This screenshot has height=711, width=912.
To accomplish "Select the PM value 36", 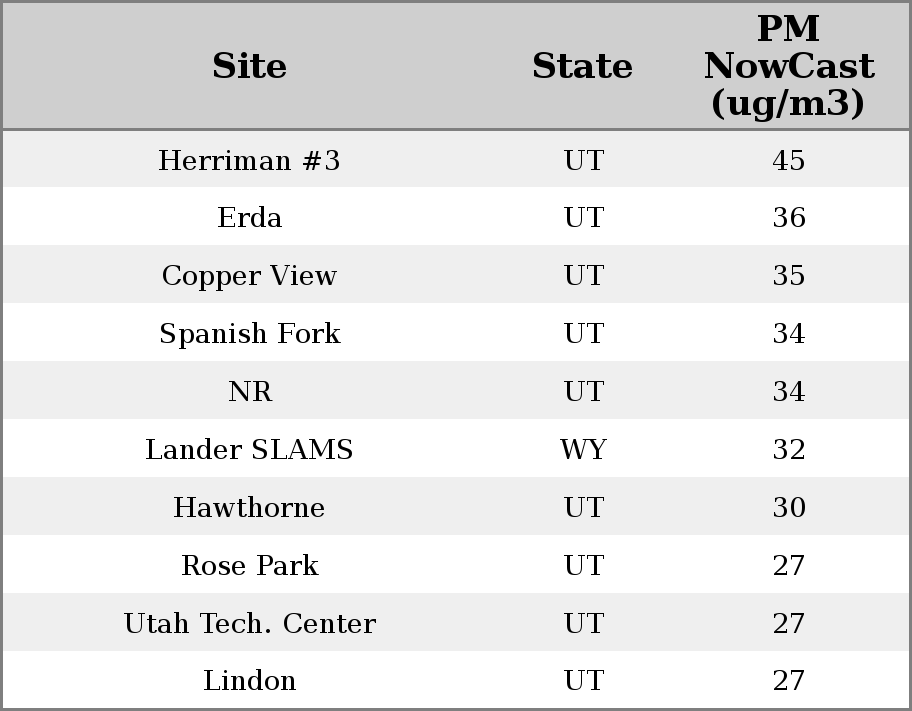I will (788, 218).
